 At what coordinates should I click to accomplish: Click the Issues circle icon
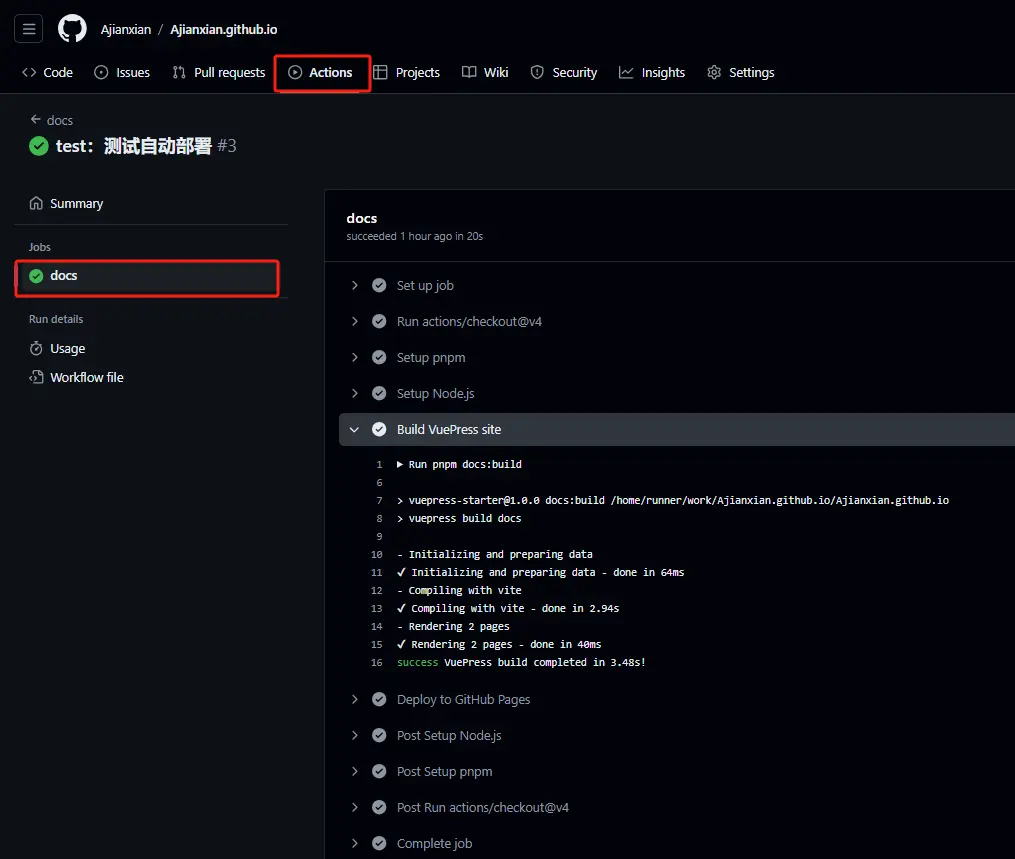[101, 73]
